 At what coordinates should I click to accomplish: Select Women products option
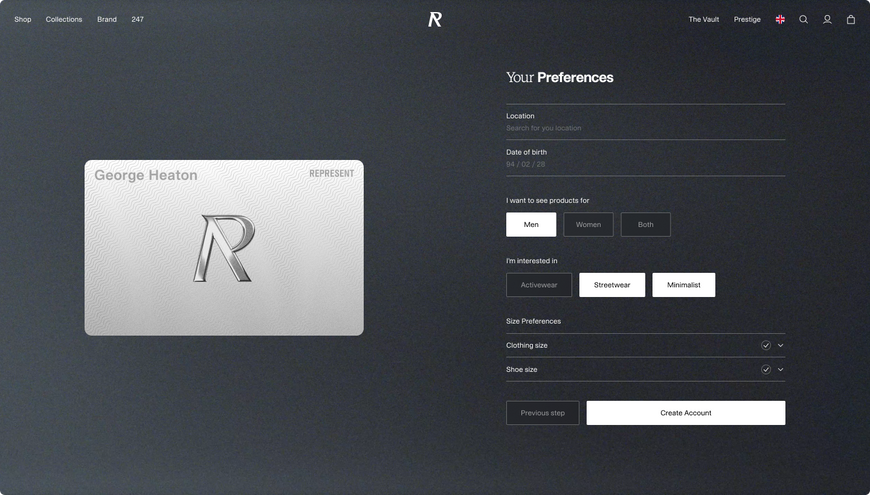click(588, 225)
